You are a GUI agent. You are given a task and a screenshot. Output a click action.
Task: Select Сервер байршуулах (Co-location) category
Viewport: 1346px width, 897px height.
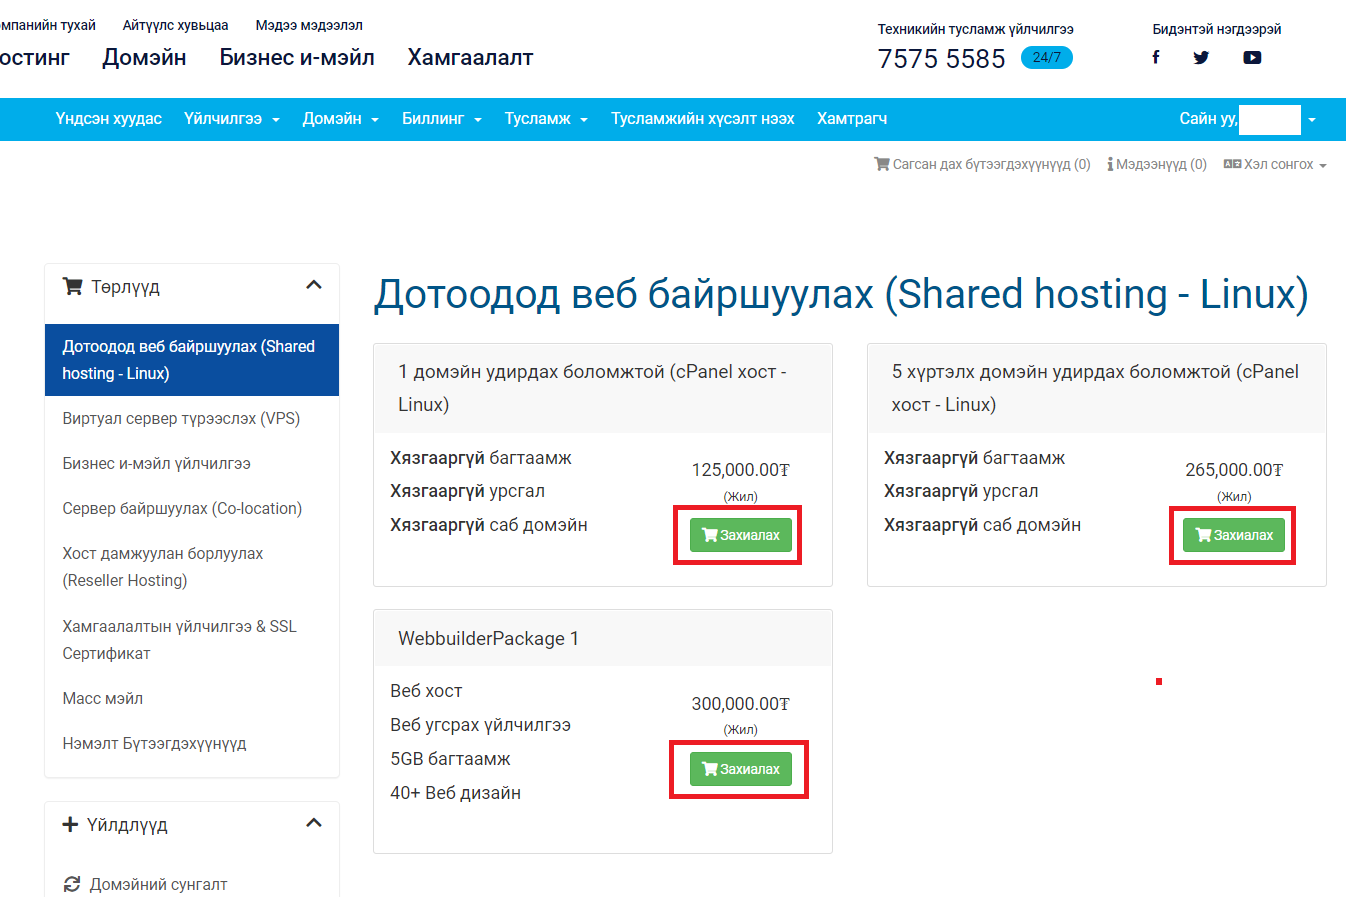(192, 508)
